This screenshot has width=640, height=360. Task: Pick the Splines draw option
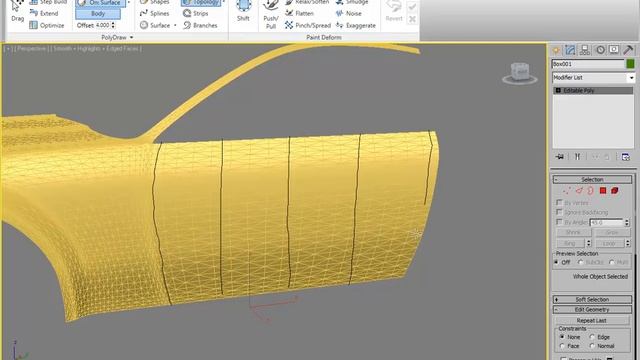(x=155, y=13)
